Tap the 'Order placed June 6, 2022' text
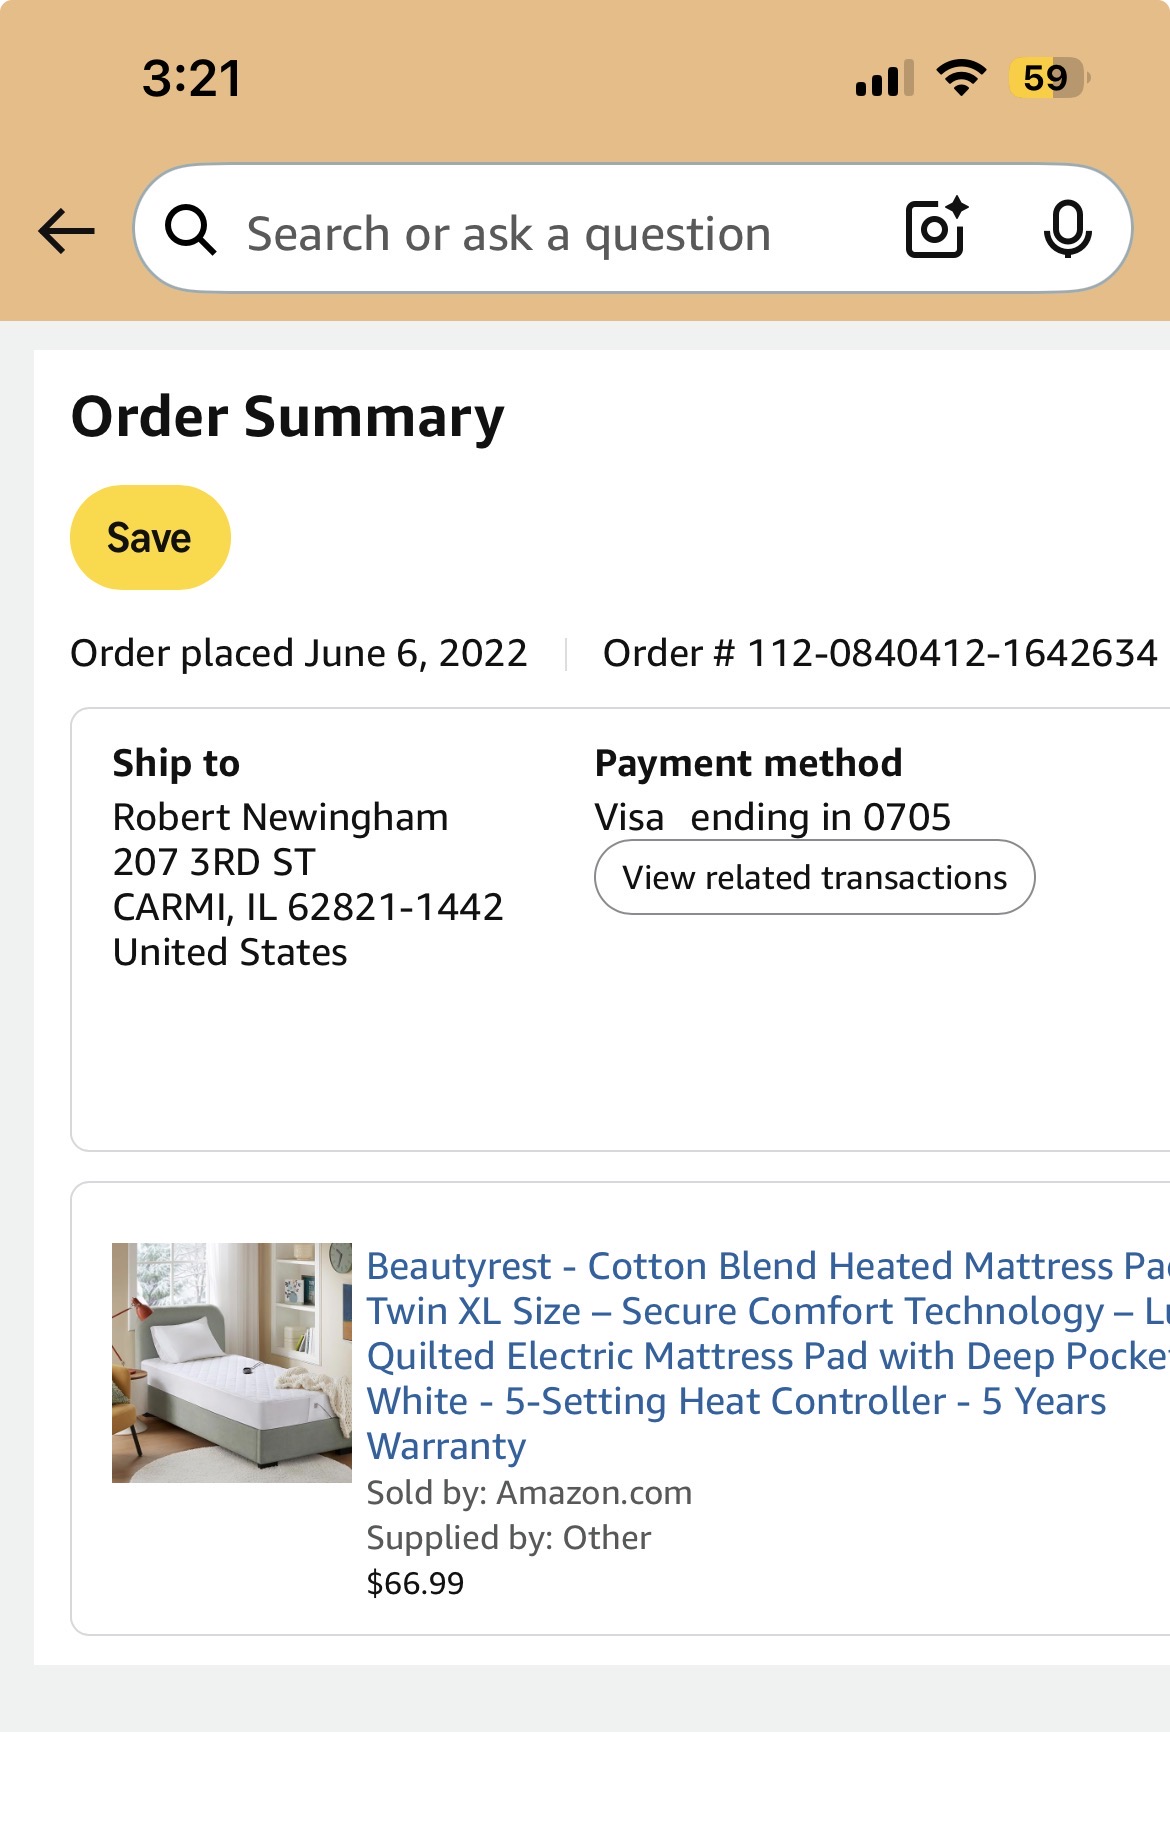Screen dimensions: 1170x1821 tap(298, 653)
